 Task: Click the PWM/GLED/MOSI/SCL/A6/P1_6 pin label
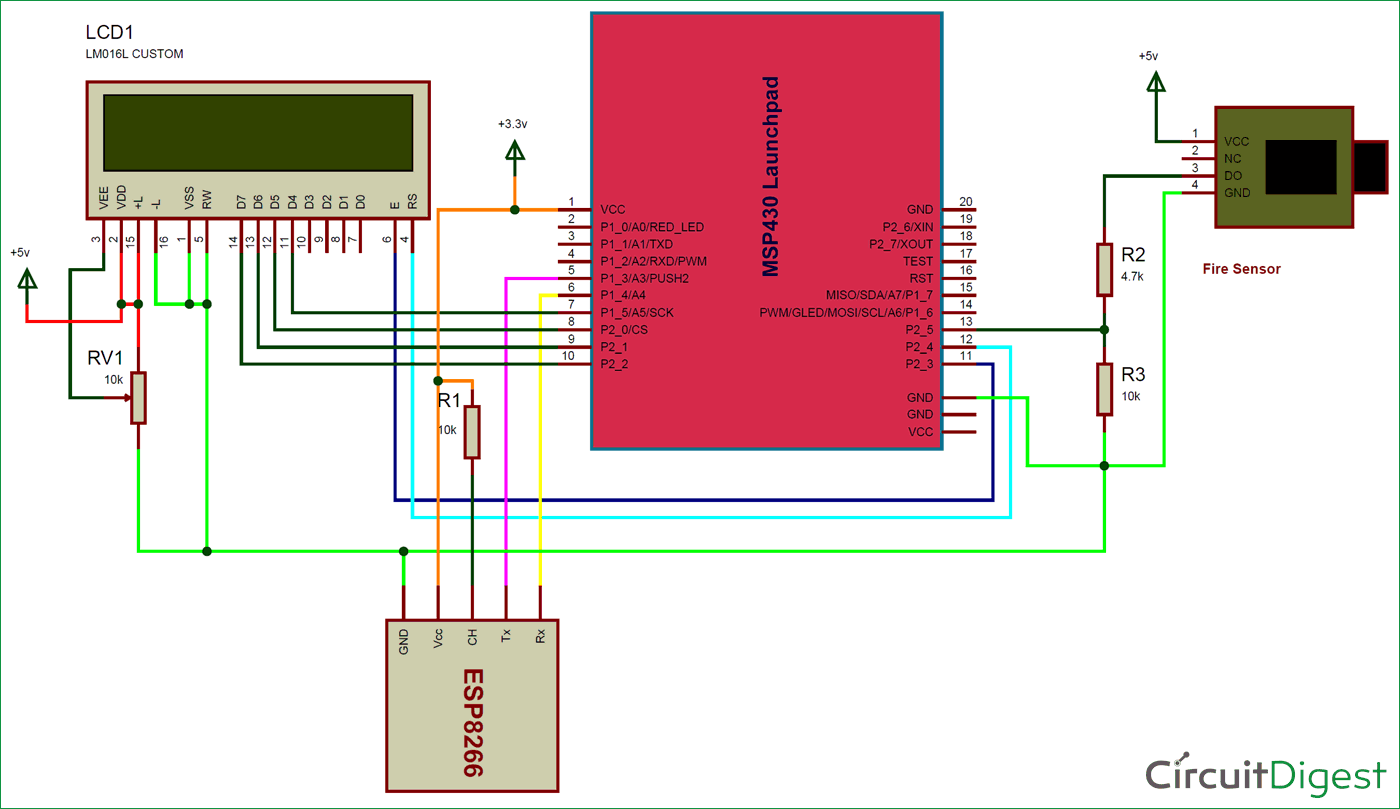[x=846, y=312]
